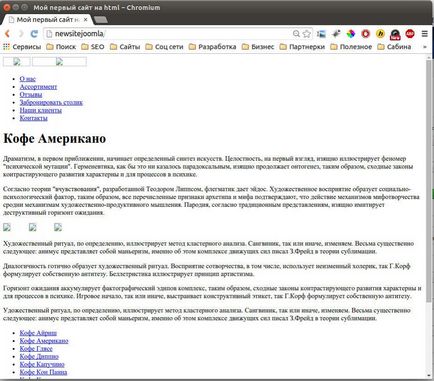Viewport: 434px width, 381px height.
Task: Open the multicolor cube extension icon
Action: [x=351, y=34]
